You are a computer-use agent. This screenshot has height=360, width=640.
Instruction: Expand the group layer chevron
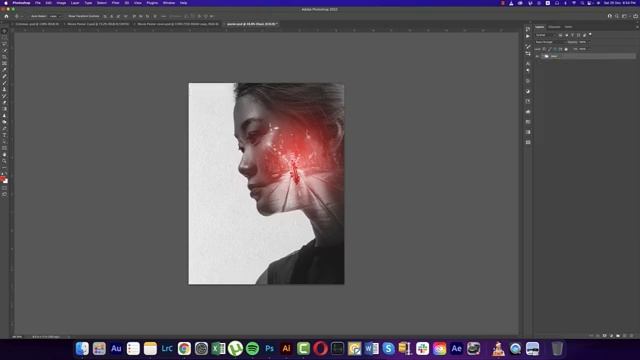(542, 56)
